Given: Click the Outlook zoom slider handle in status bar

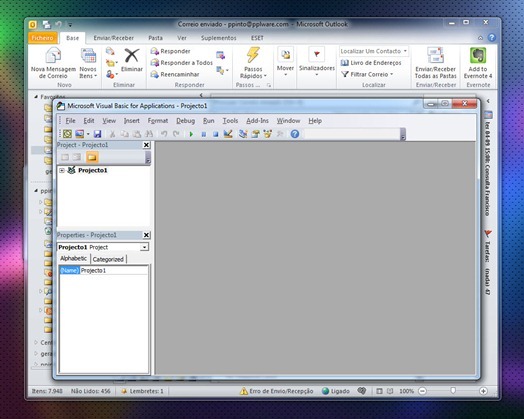Looking at the screenshot, I should pos(453,391).
